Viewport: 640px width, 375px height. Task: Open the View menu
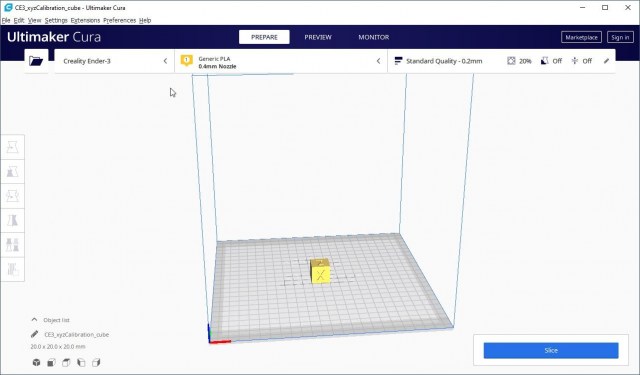(x=34, y=20)
